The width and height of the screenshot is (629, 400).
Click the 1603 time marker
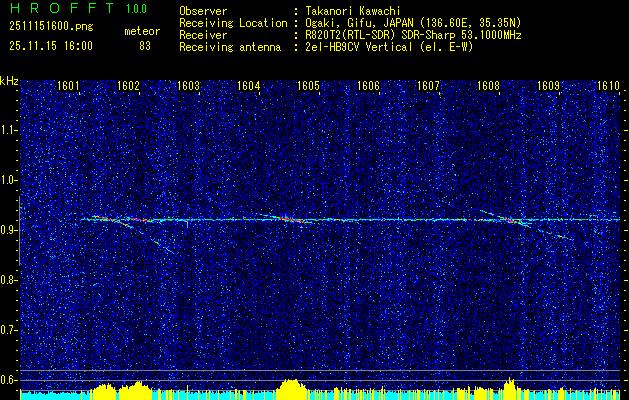tap(188, 86)
